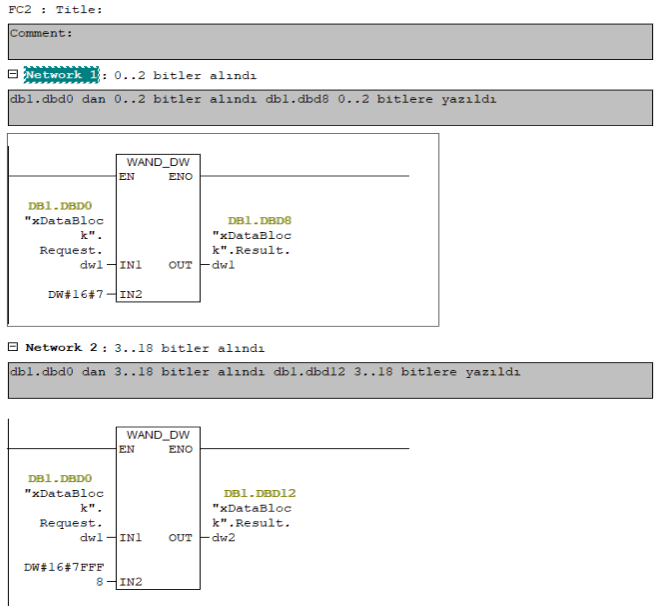Screen dimensions: 657x606
Task: Click DB1.DBD0 address in Network 1
Action: [x=59, y=206]
